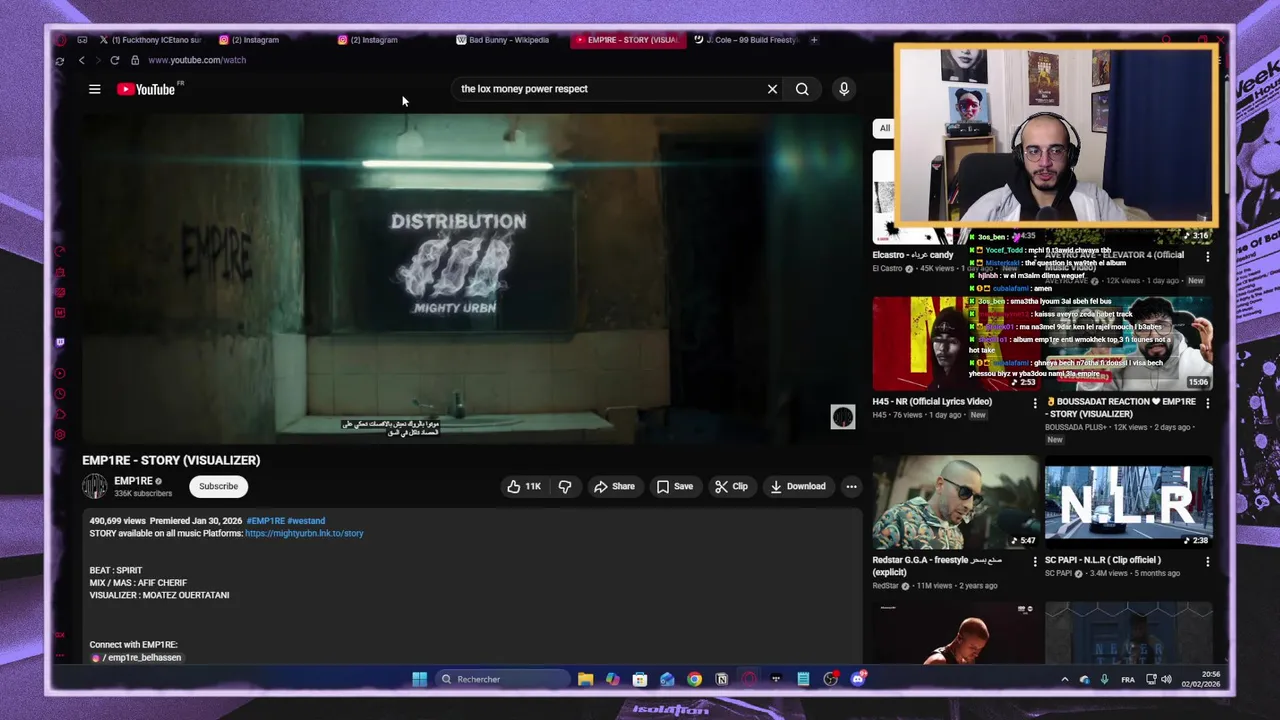Show hidden system tray icons
The image size is (1280, 720).
click(x=1064, y=679)
